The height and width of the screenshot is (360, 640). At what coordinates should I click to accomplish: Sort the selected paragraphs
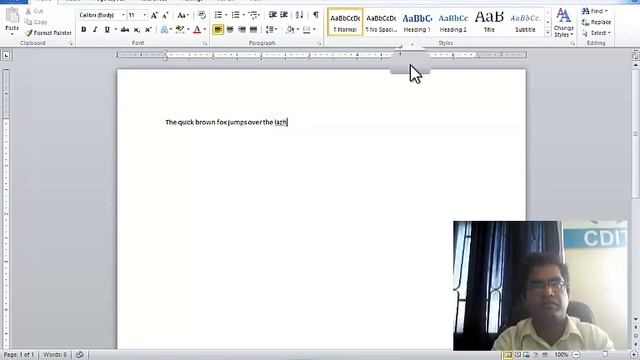299,15
